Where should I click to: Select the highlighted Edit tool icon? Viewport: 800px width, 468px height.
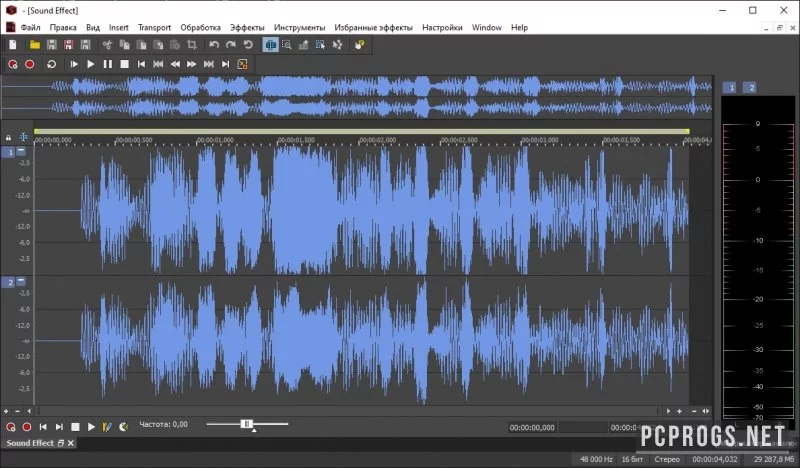(x=270, y=45)
